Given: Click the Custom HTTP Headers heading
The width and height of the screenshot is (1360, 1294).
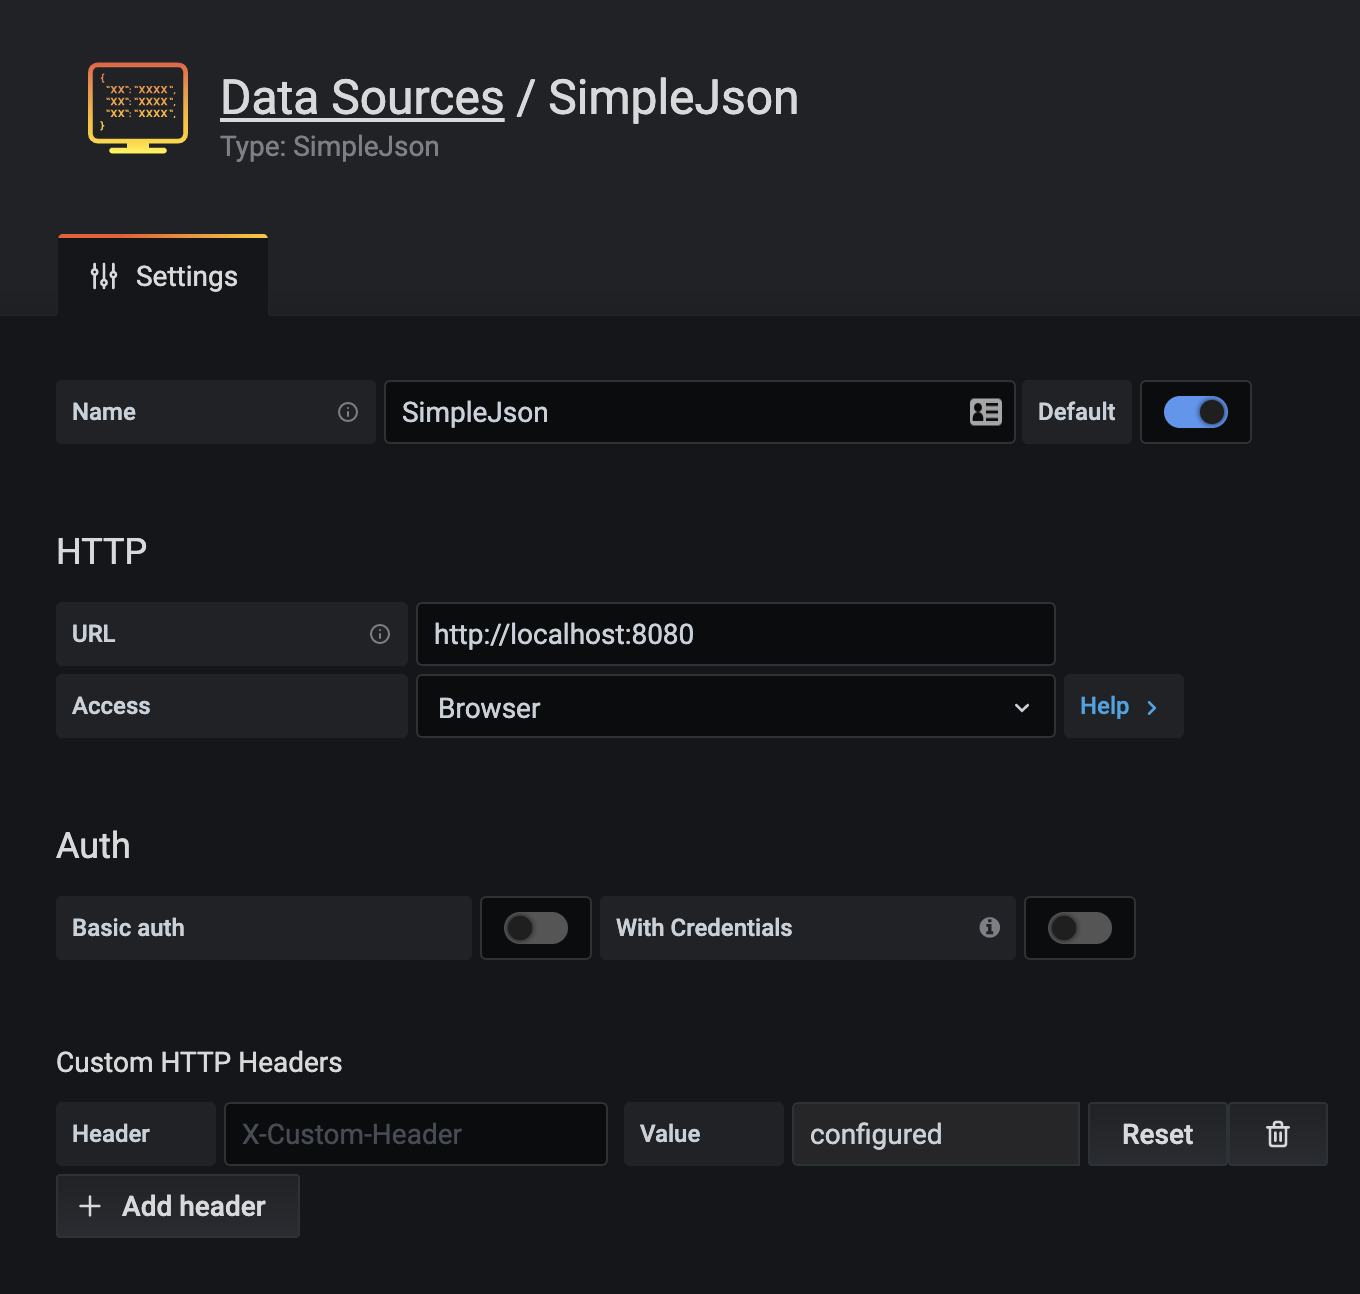Looking at the screenshot, I should click(x=199, y=1062).
